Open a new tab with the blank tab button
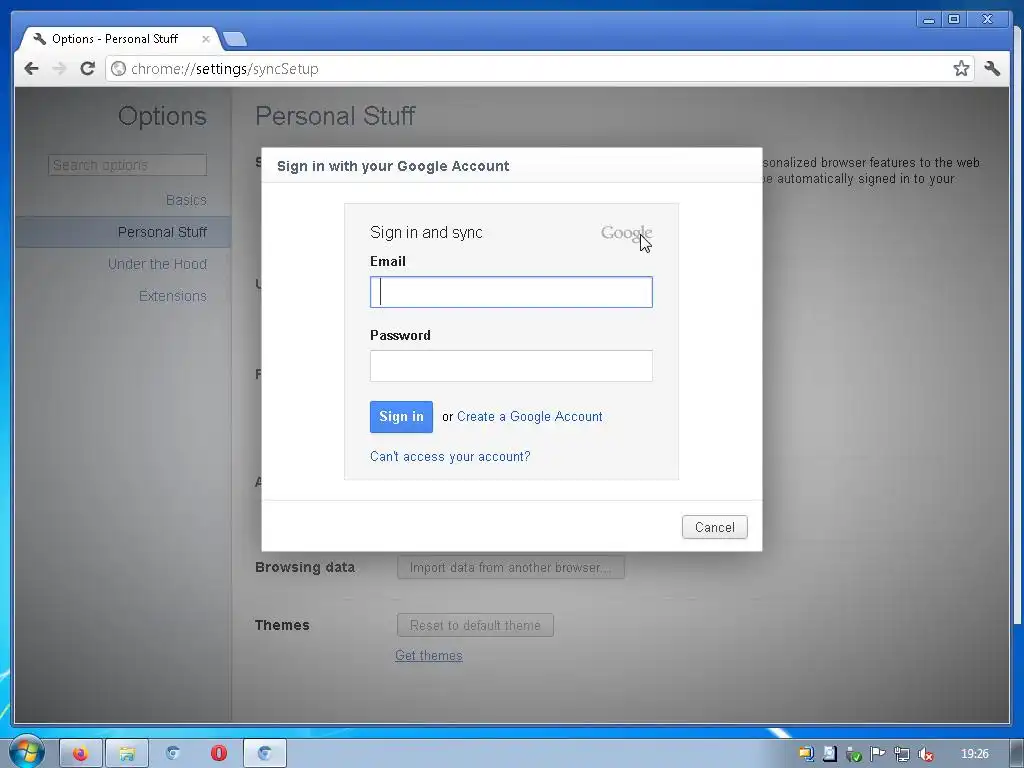 point(234,39)
